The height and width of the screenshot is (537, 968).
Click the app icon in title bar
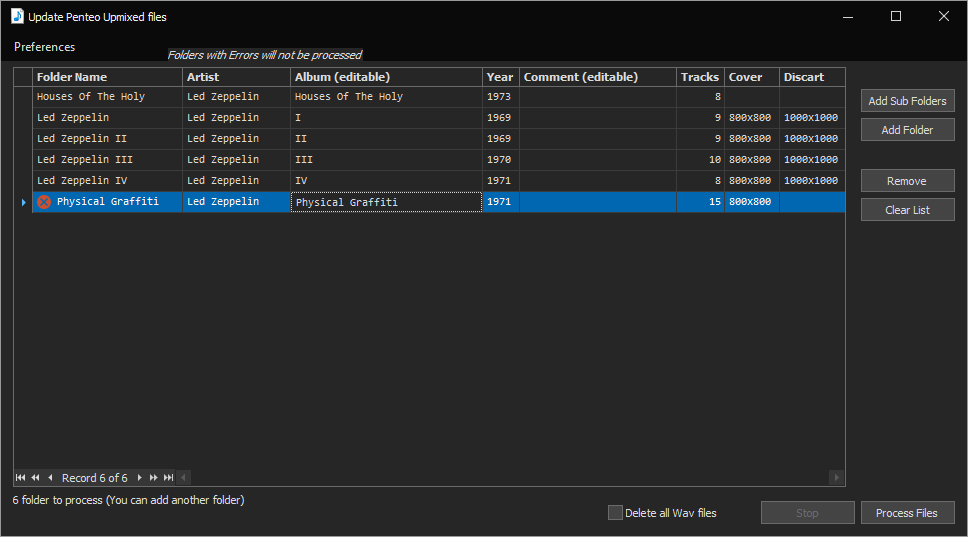[x=16, y=16]
